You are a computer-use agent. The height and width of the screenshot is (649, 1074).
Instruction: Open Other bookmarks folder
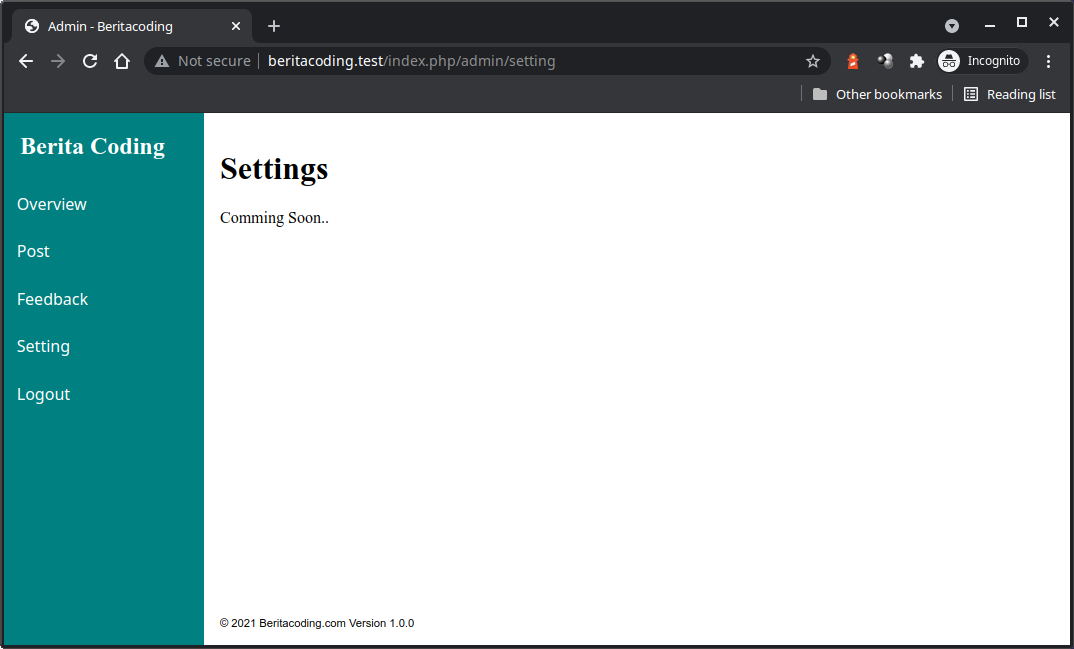point(877,94)
